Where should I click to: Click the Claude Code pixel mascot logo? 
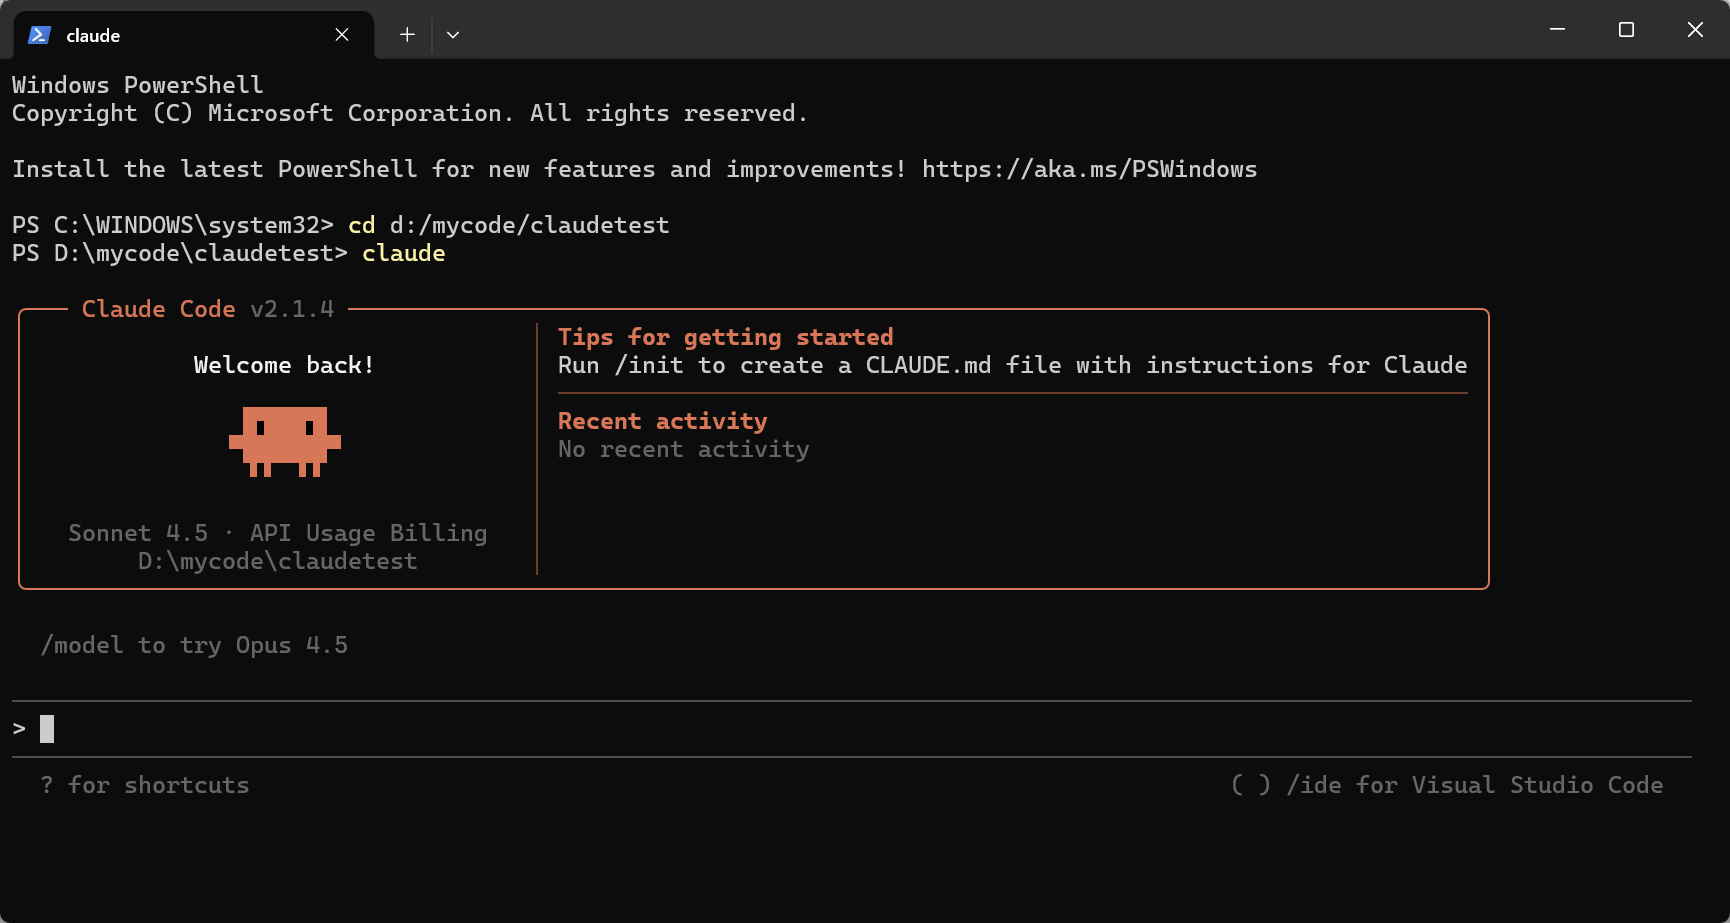point(284,442)
